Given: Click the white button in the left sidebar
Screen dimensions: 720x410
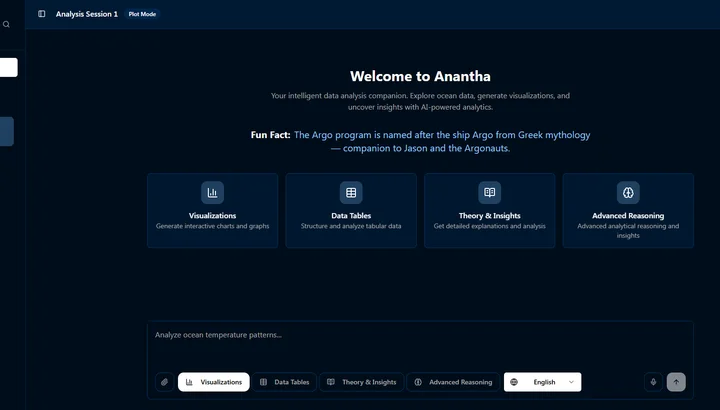Looking at the screenshot, I should [9, 67].
